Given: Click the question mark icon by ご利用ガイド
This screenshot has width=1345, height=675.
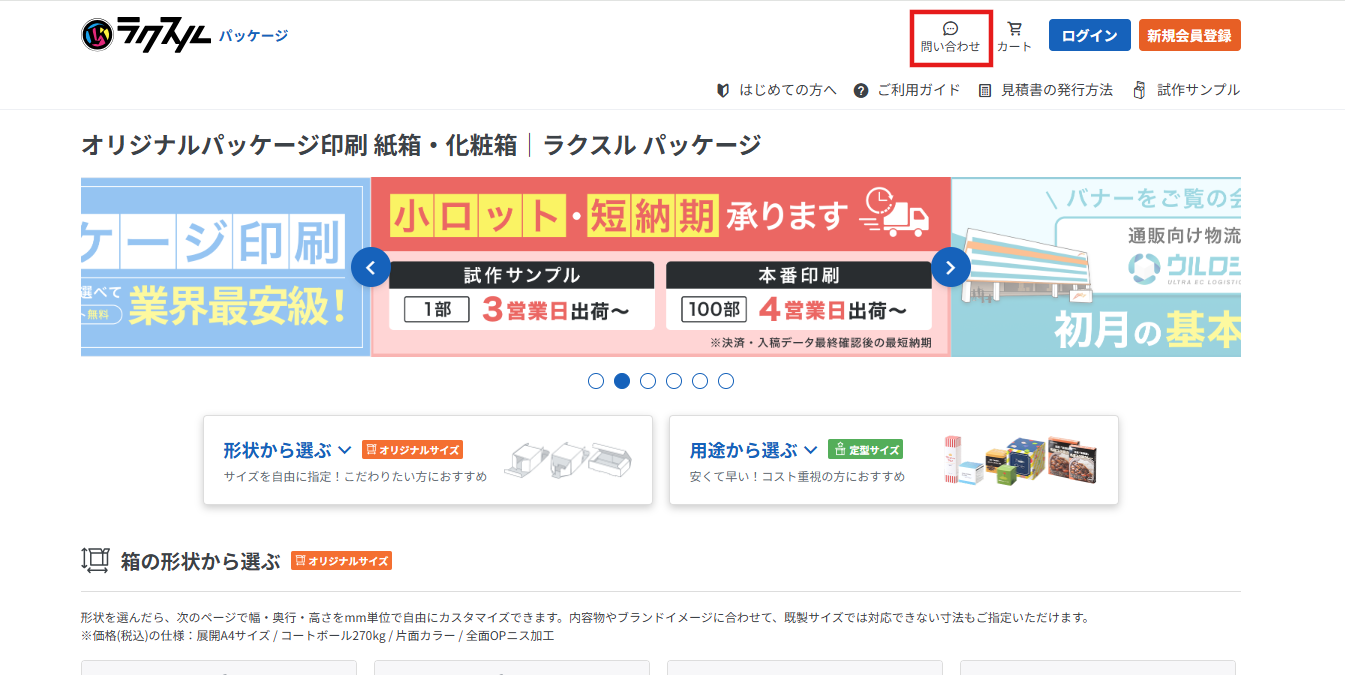Looking at the screenshot, I should 861,90.
